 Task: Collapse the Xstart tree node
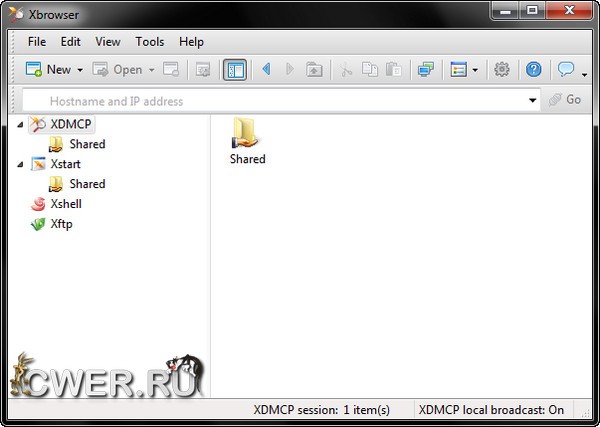[22, 164]
